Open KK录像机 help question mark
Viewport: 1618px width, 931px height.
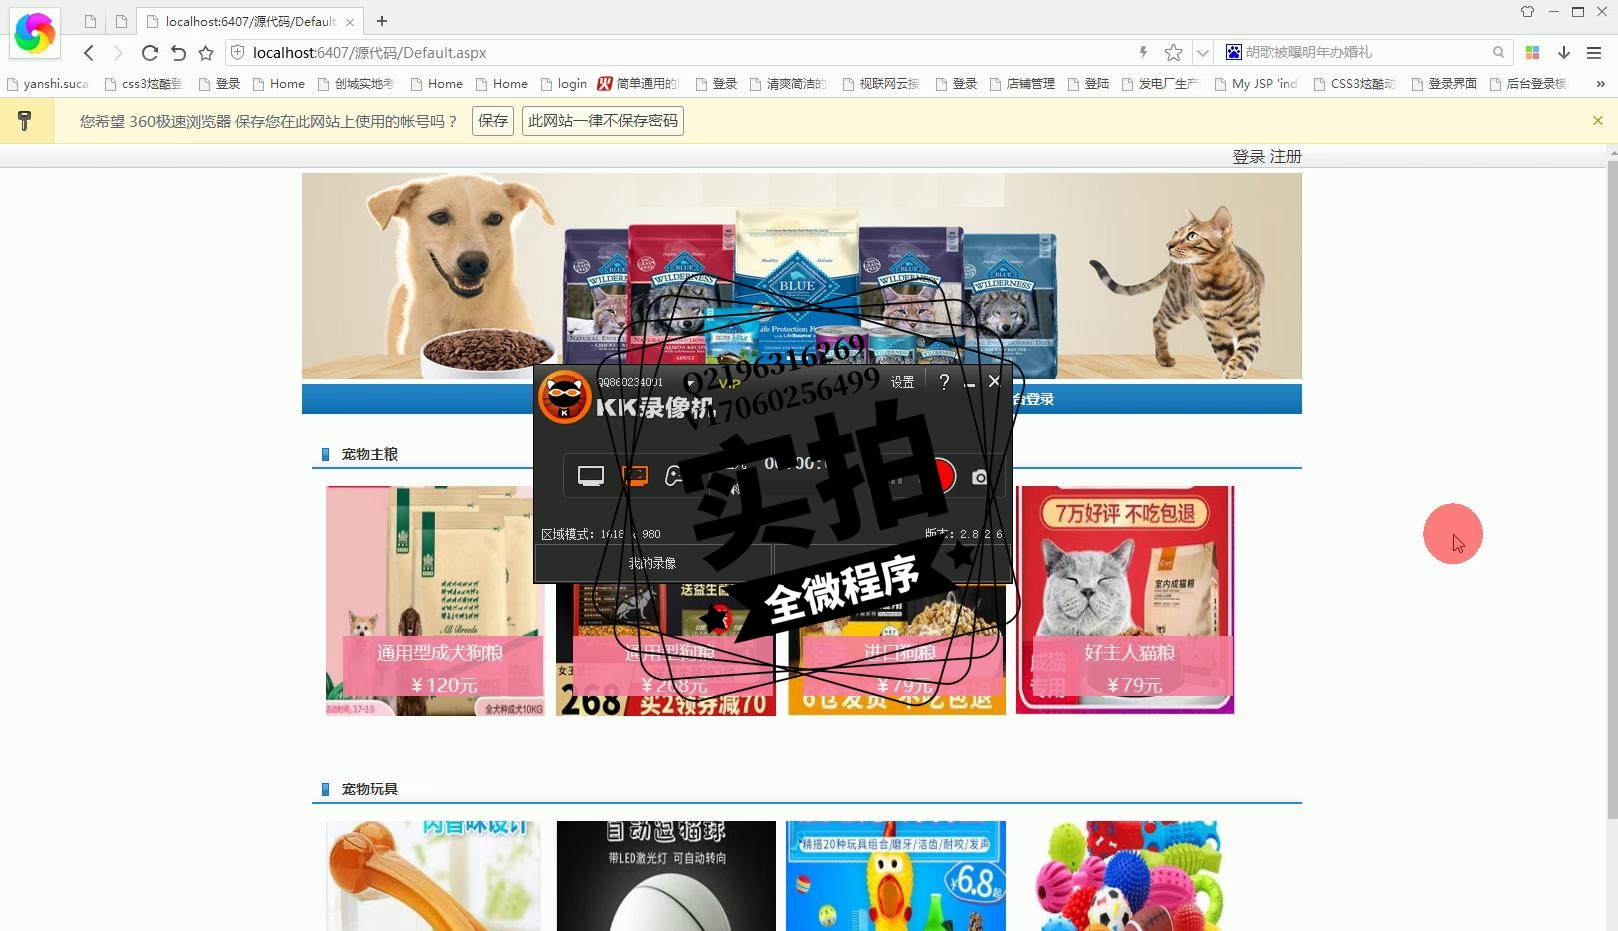(x=944, y=381)
